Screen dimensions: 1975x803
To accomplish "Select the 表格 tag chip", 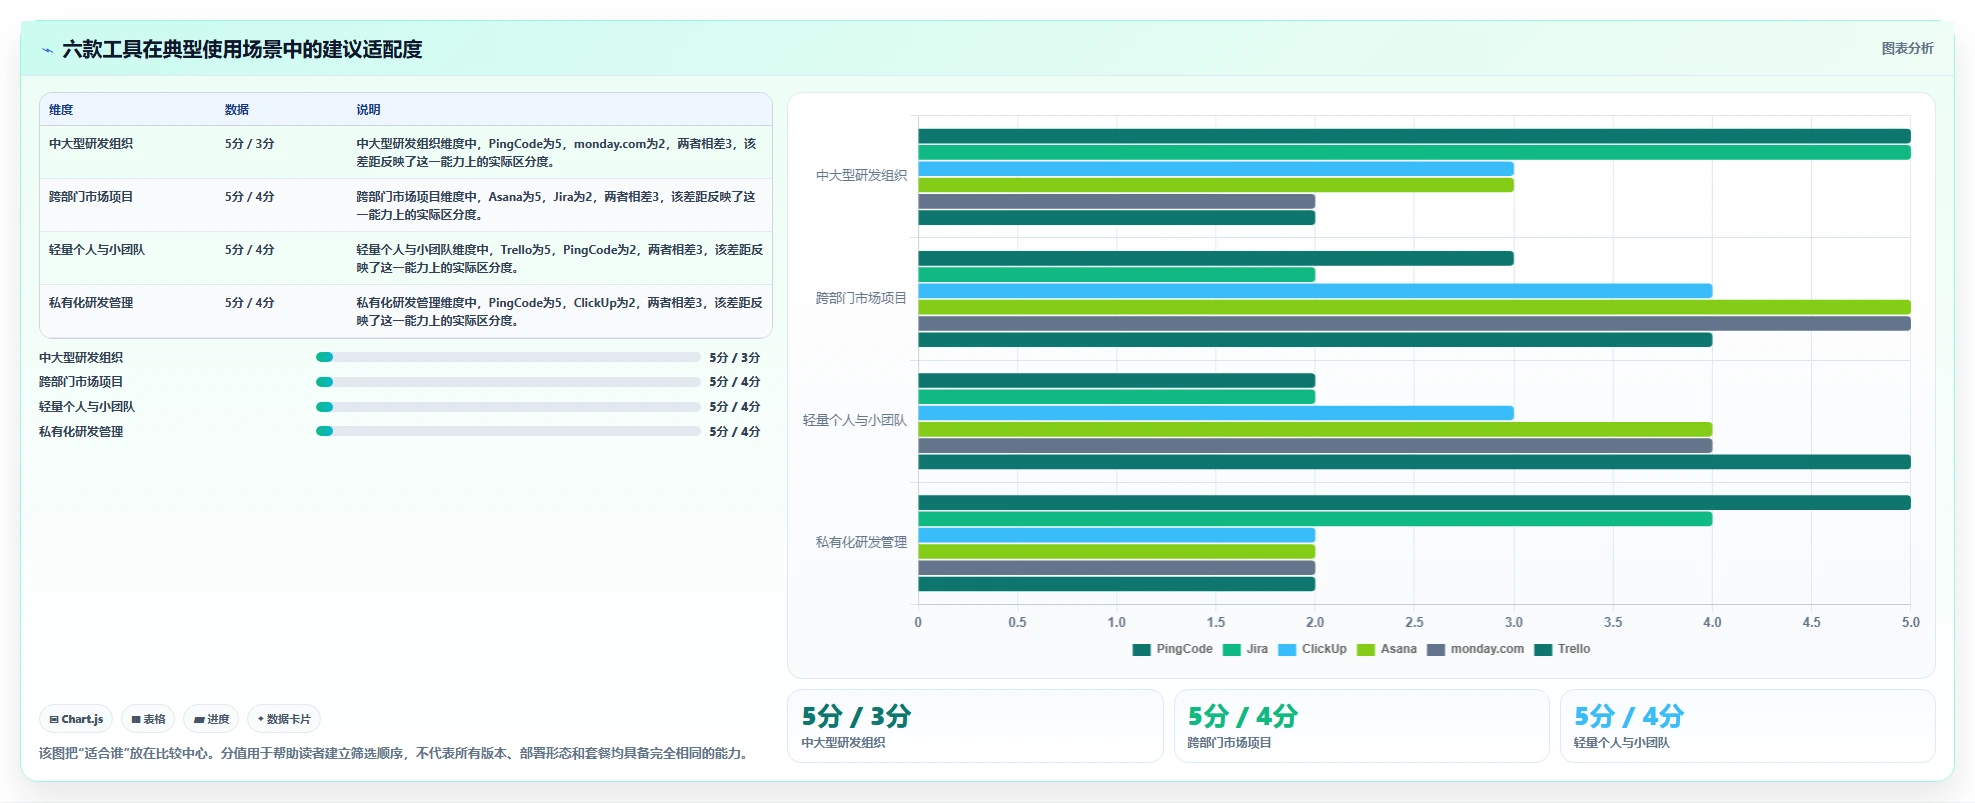I will 148,719.
